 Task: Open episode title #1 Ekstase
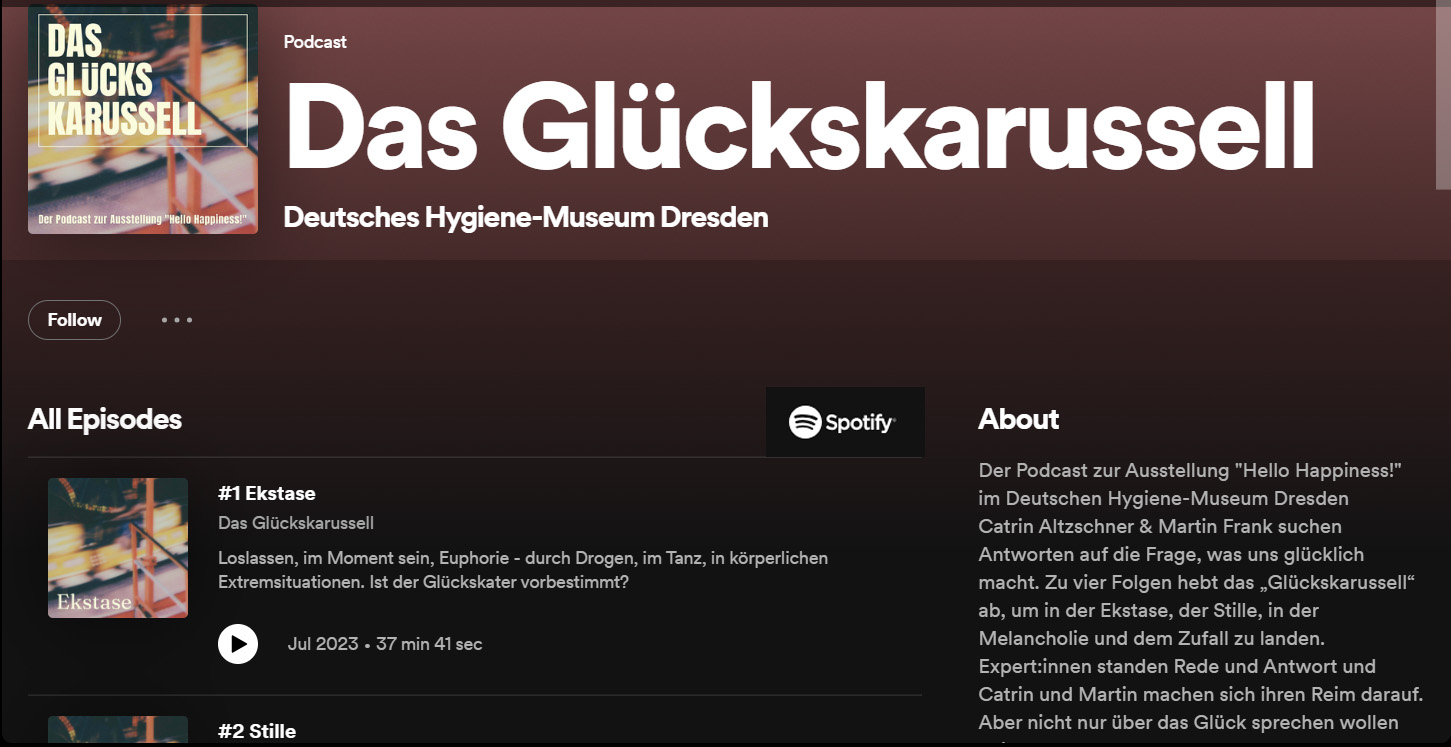(267, 493)
